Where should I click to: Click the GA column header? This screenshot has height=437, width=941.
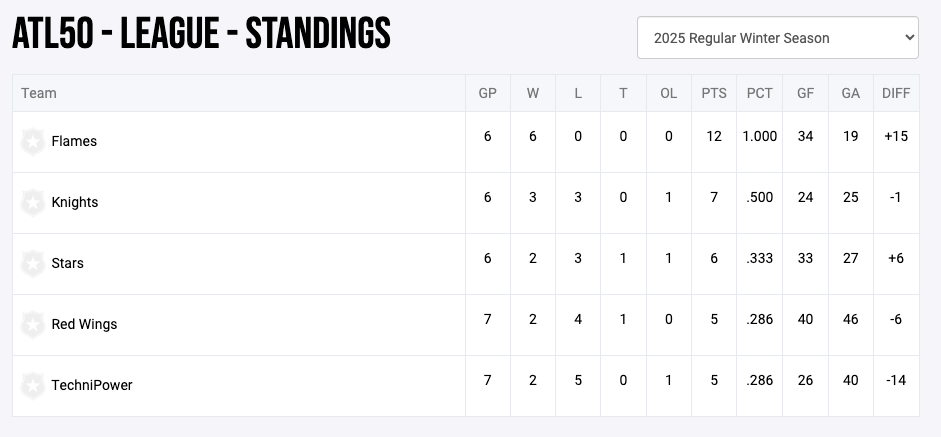[x=851, y=93]
